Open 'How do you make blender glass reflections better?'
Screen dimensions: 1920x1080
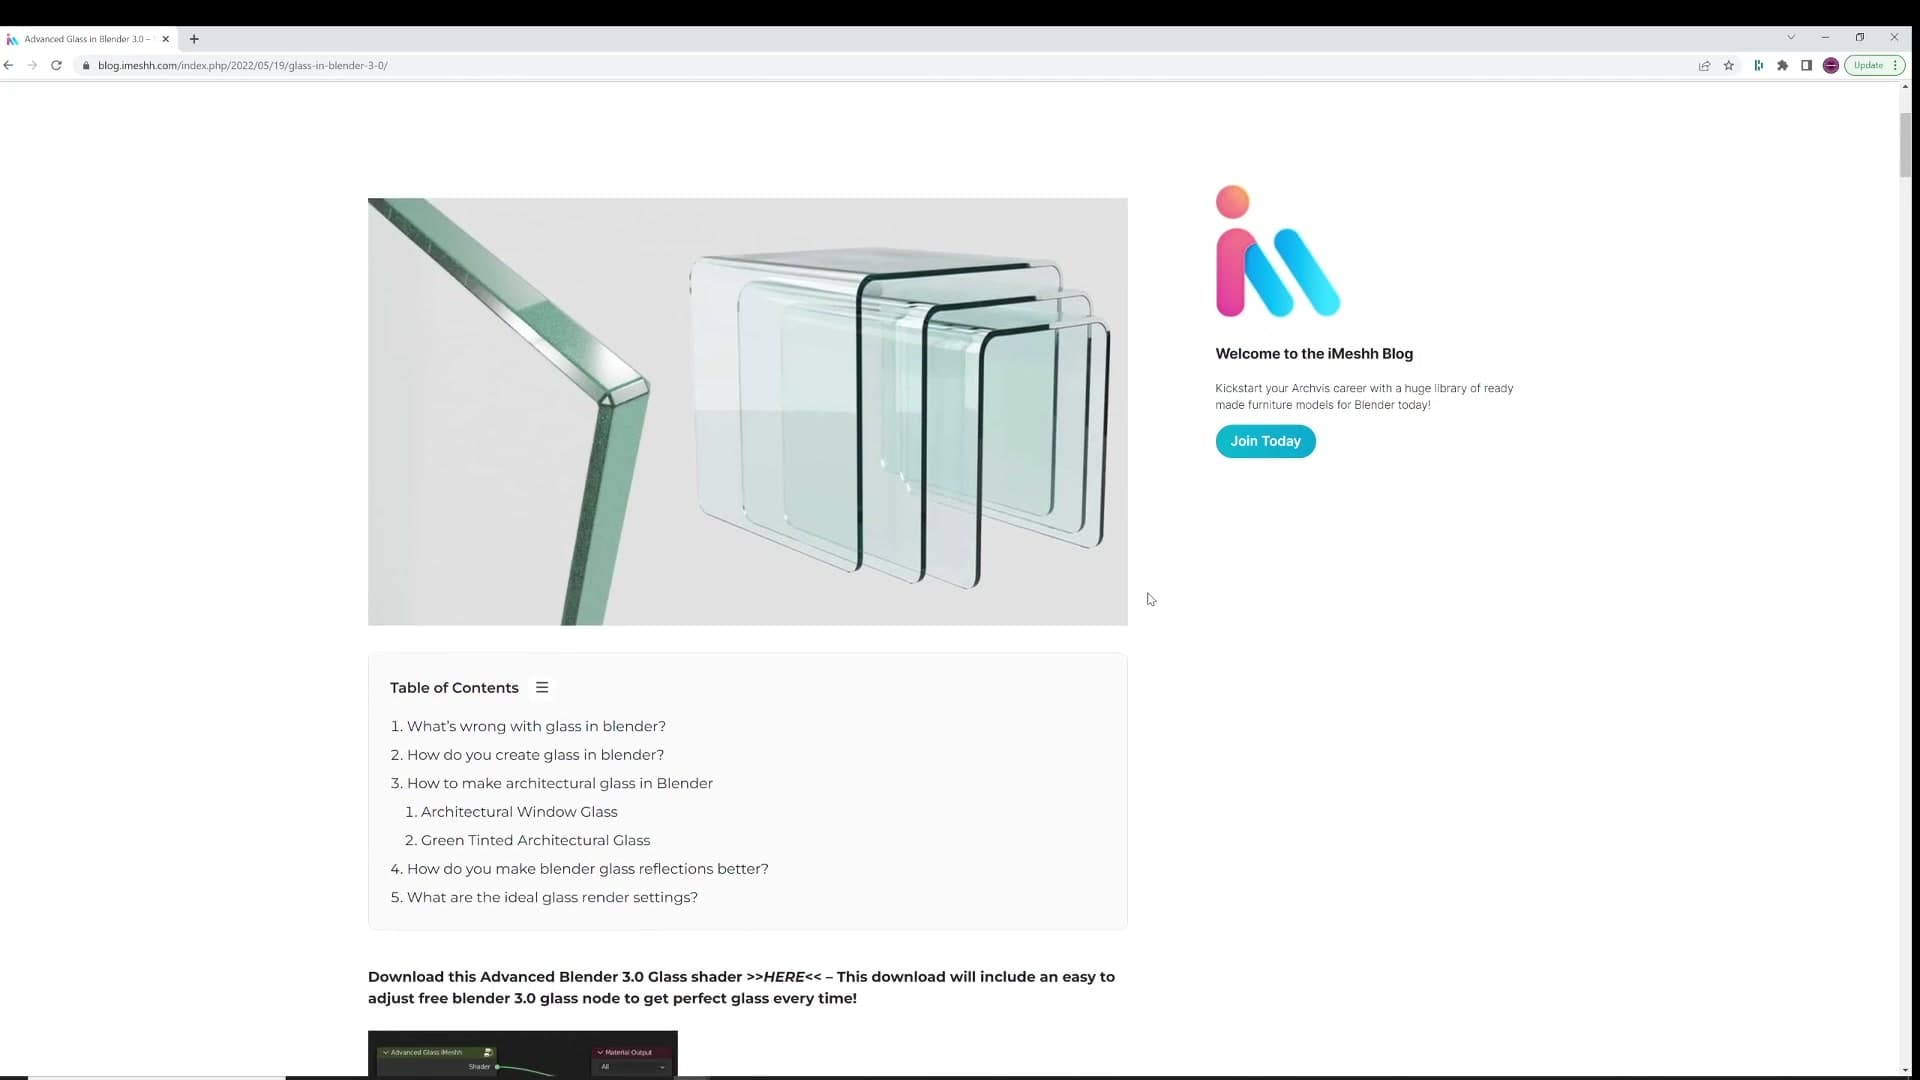click(x=588, y=869)
